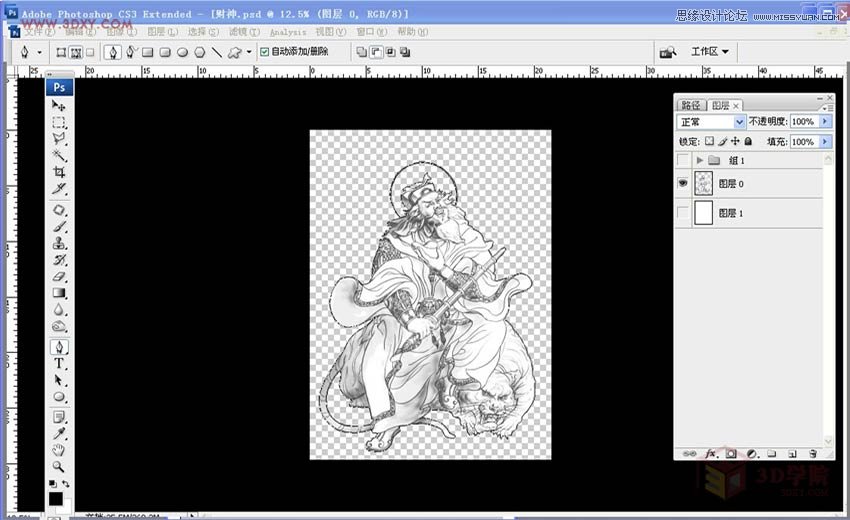Click Delete layer trash icon

click(812, 454)
